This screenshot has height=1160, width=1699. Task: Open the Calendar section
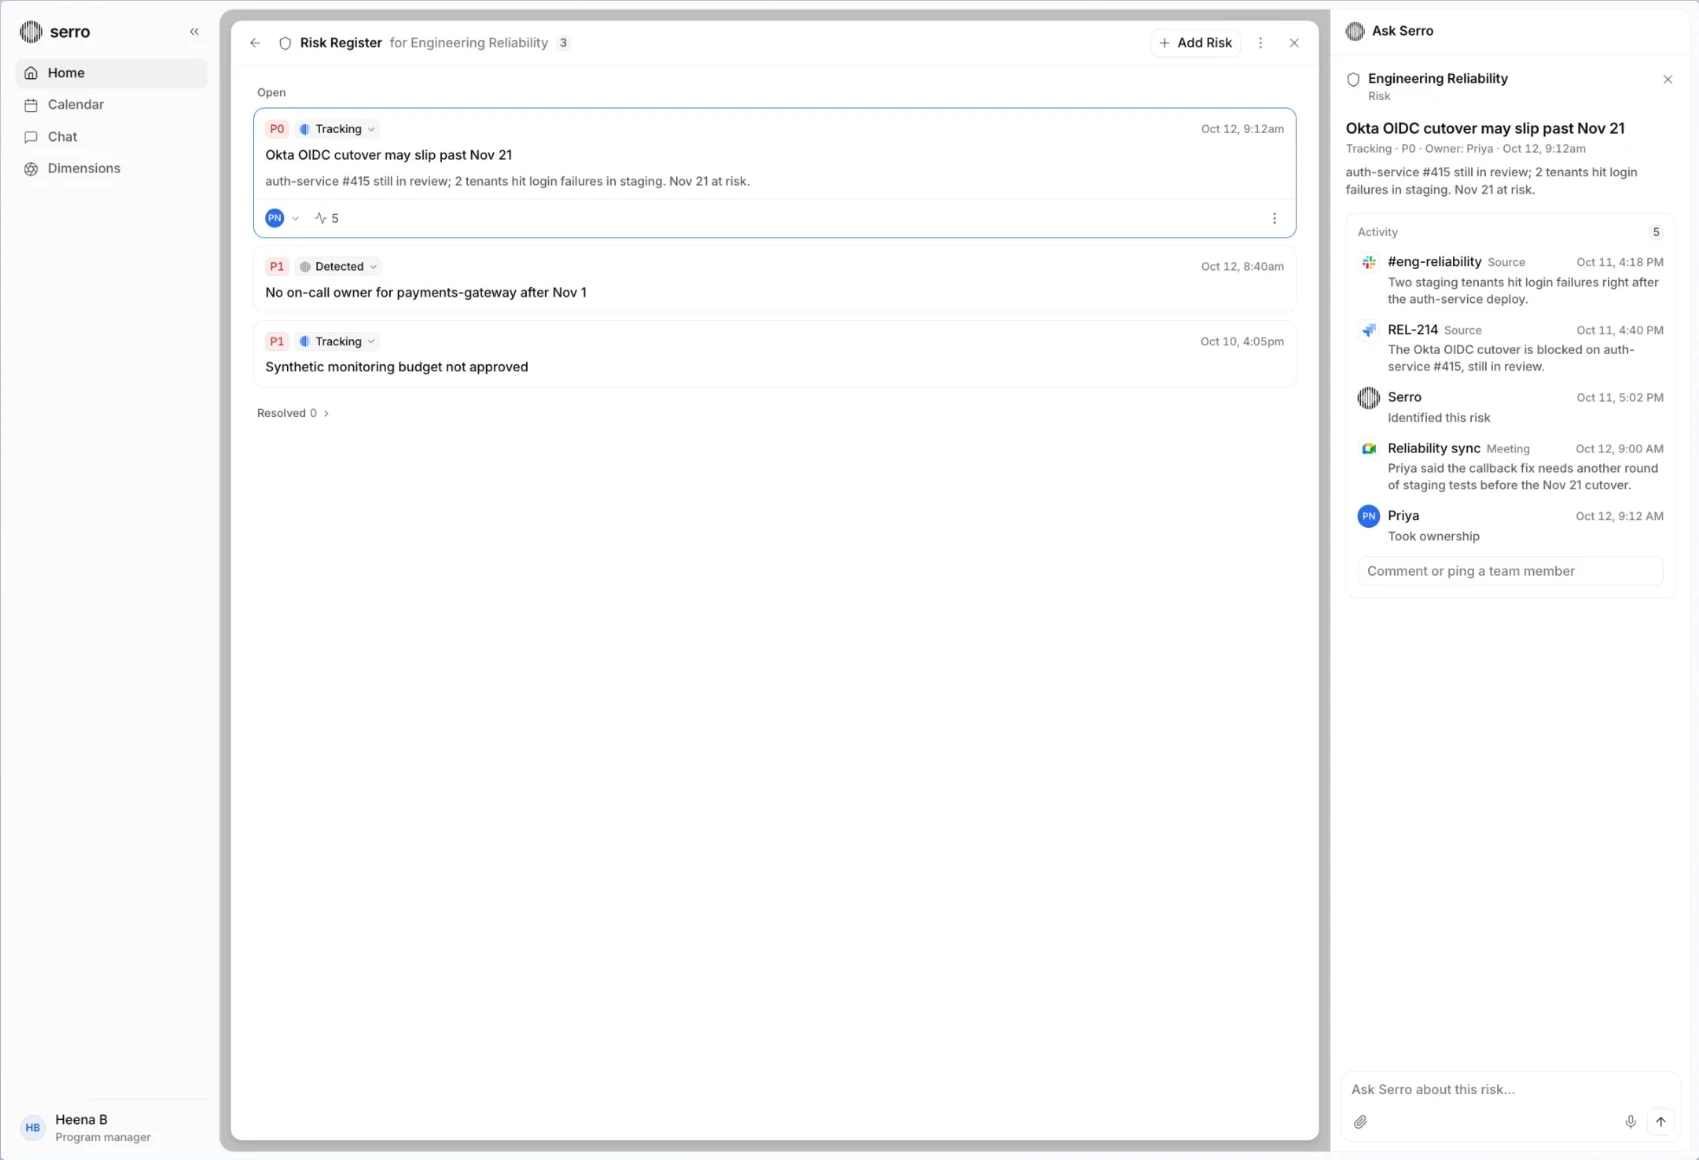(111, 105)
